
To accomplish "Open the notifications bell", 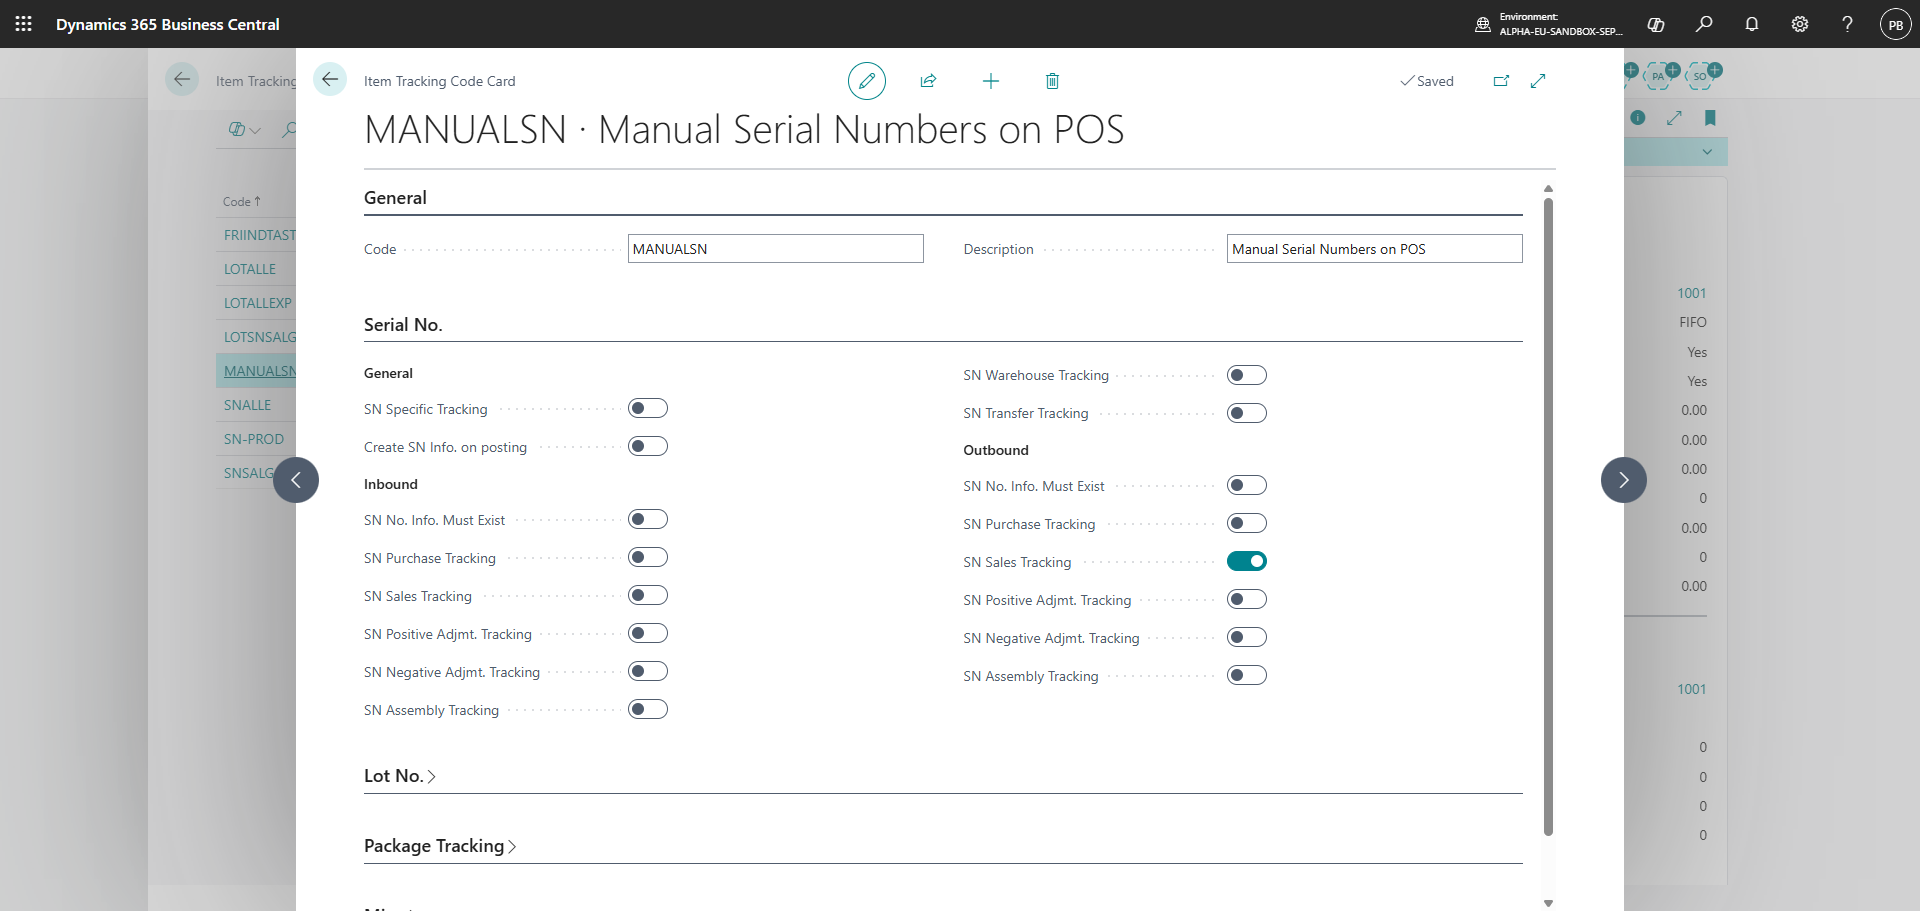I will 1752,24.
